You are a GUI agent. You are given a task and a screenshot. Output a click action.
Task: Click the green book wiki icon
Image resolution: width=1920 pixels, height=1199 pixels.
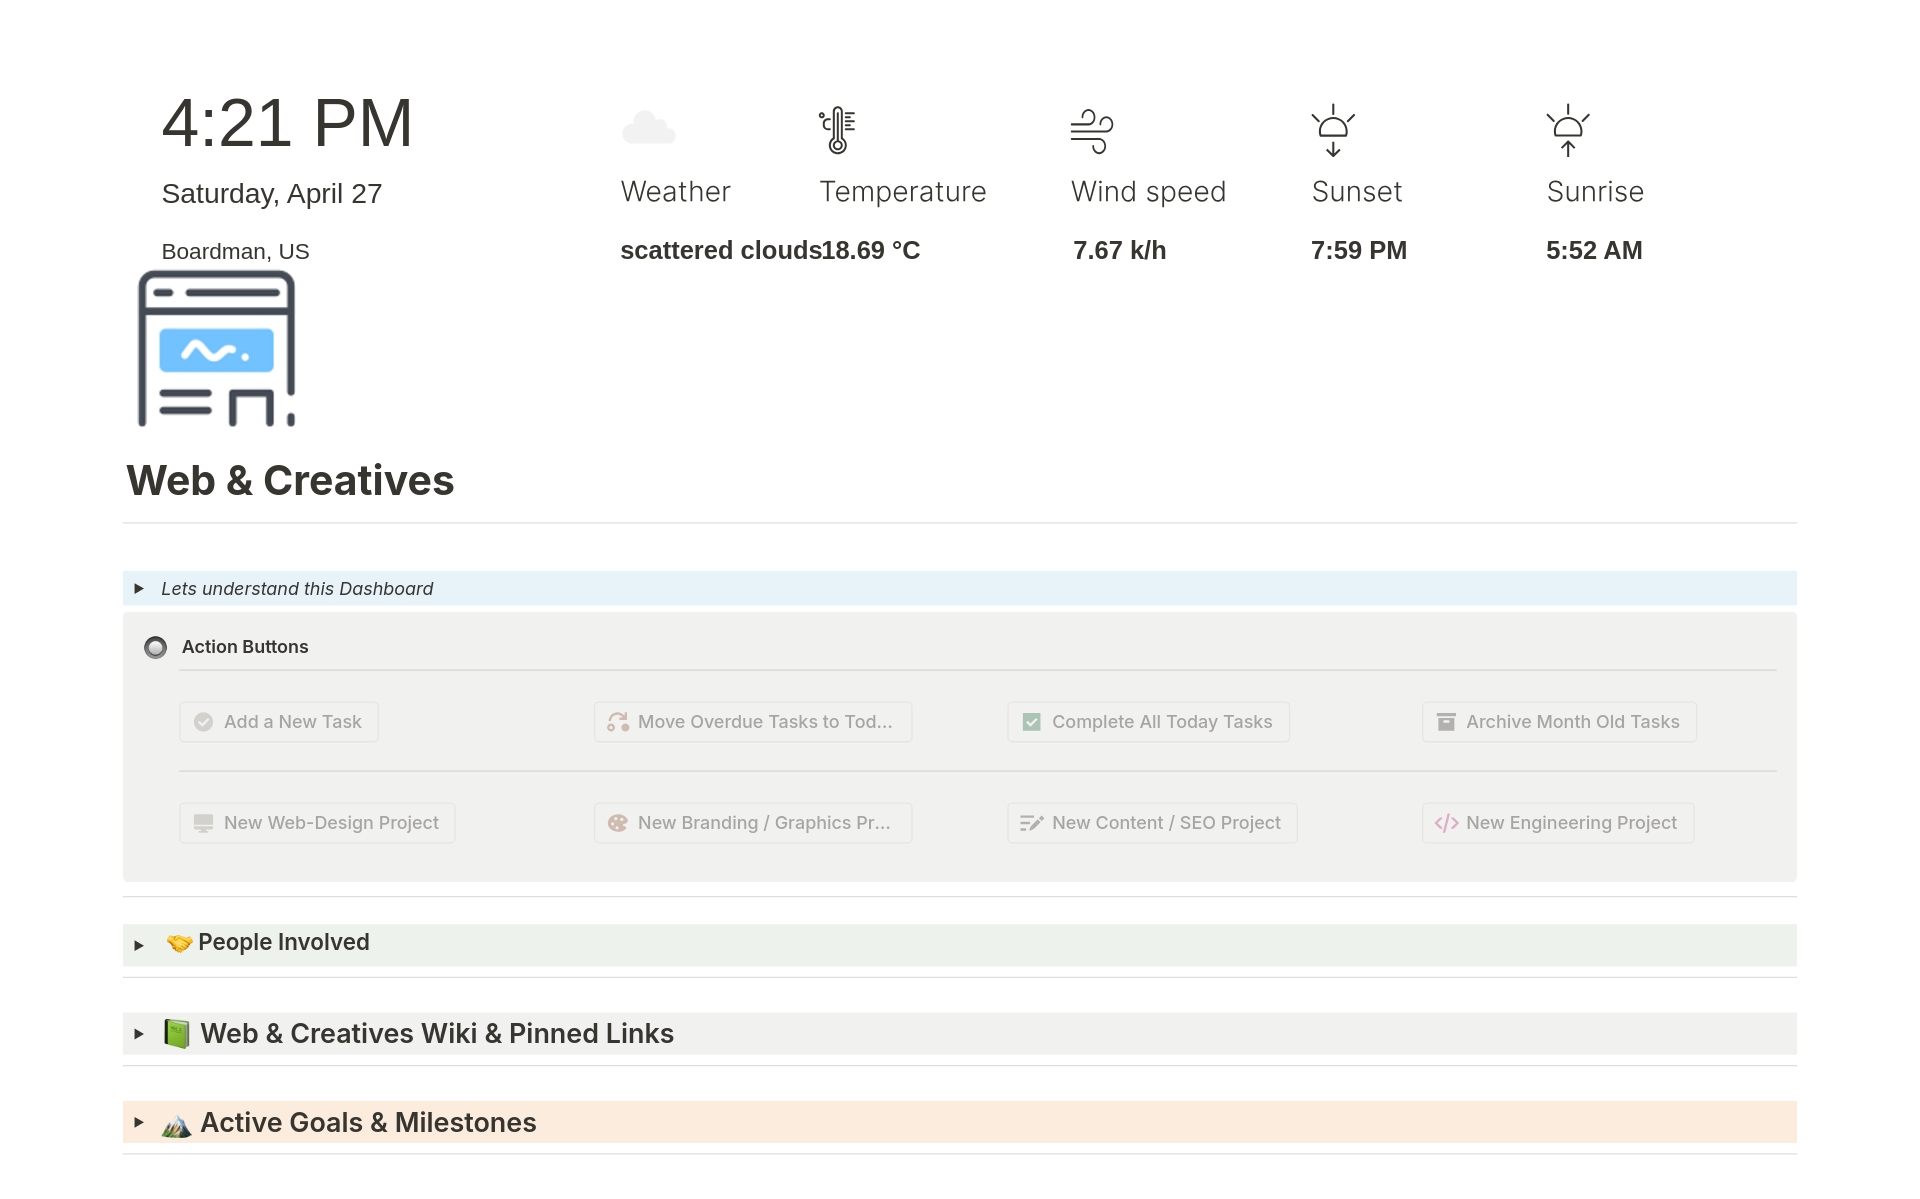tap(177, 1034)
